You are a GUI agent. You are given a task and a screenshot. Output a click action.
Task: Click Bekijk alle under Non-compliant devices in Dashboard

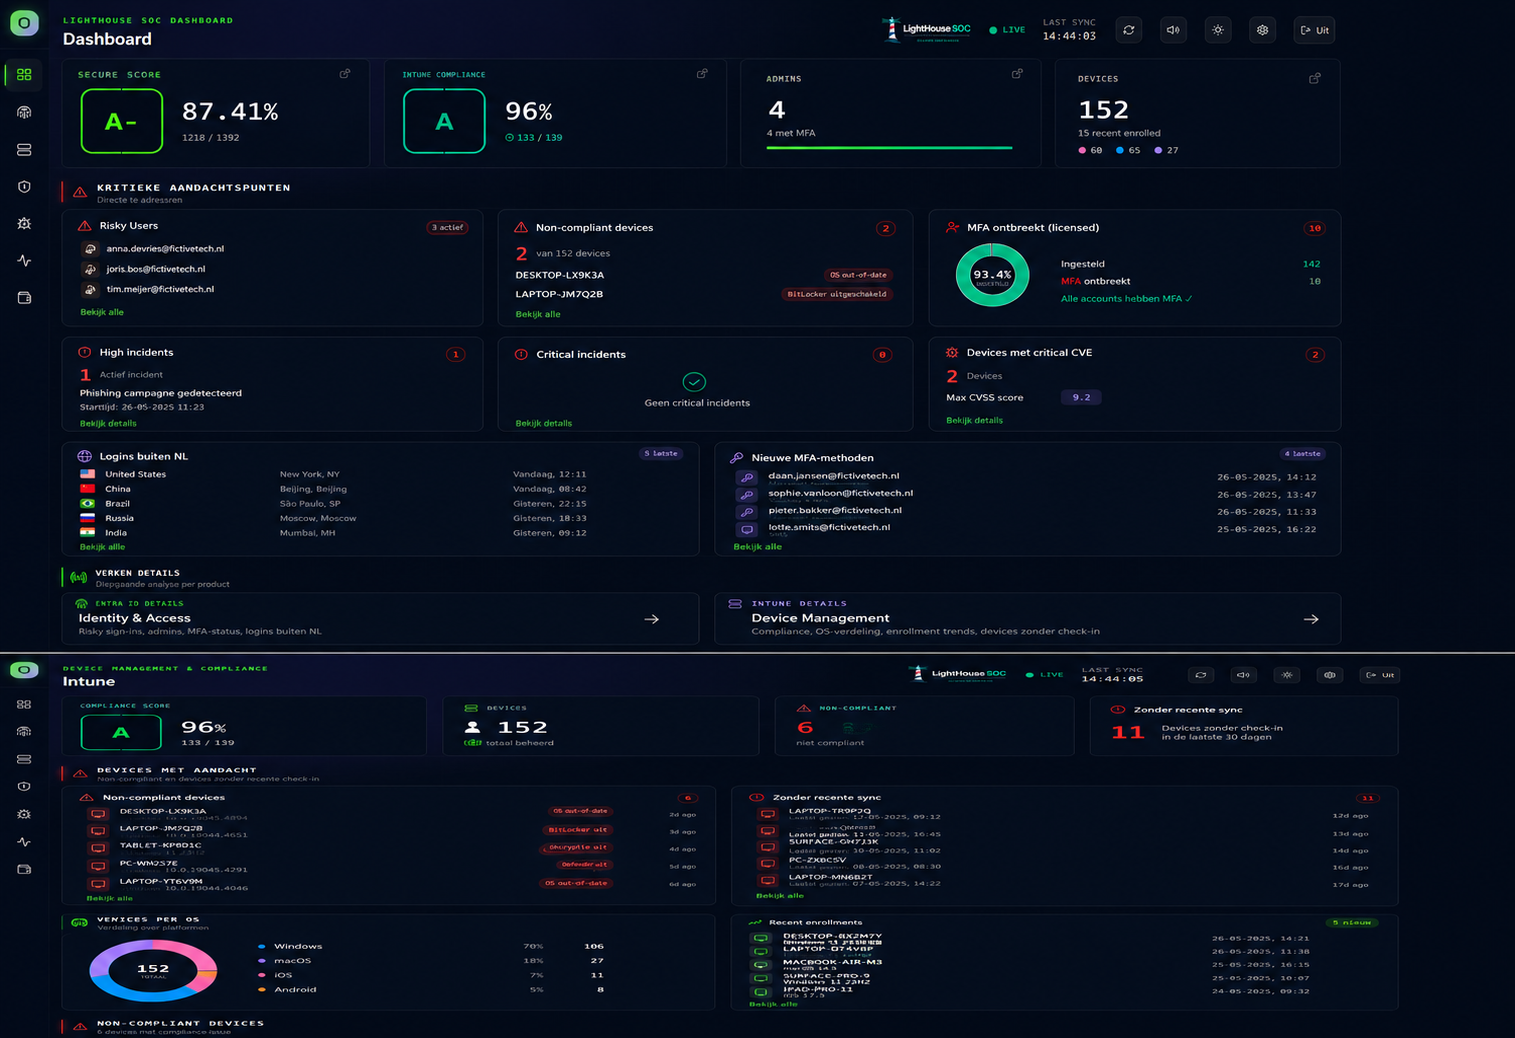coord(538,314)
